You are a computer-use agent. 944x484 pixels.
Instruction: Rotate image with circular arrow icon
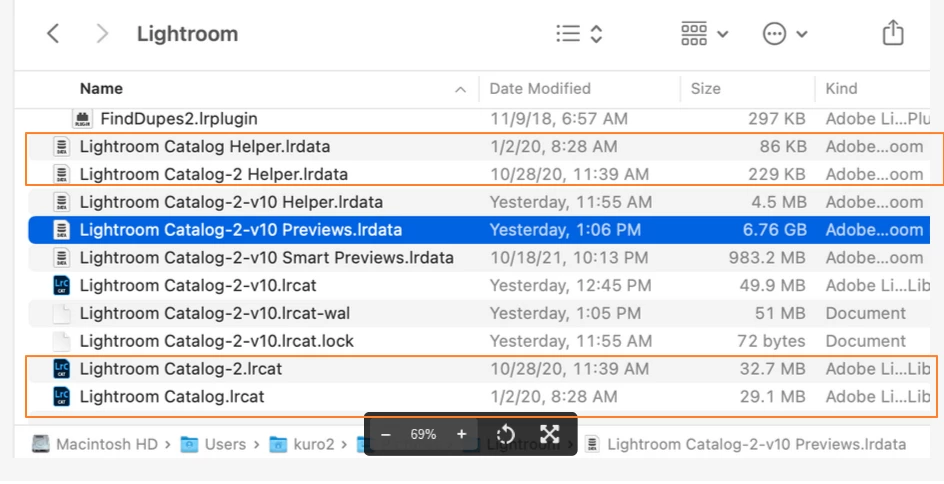coord(506,434)
